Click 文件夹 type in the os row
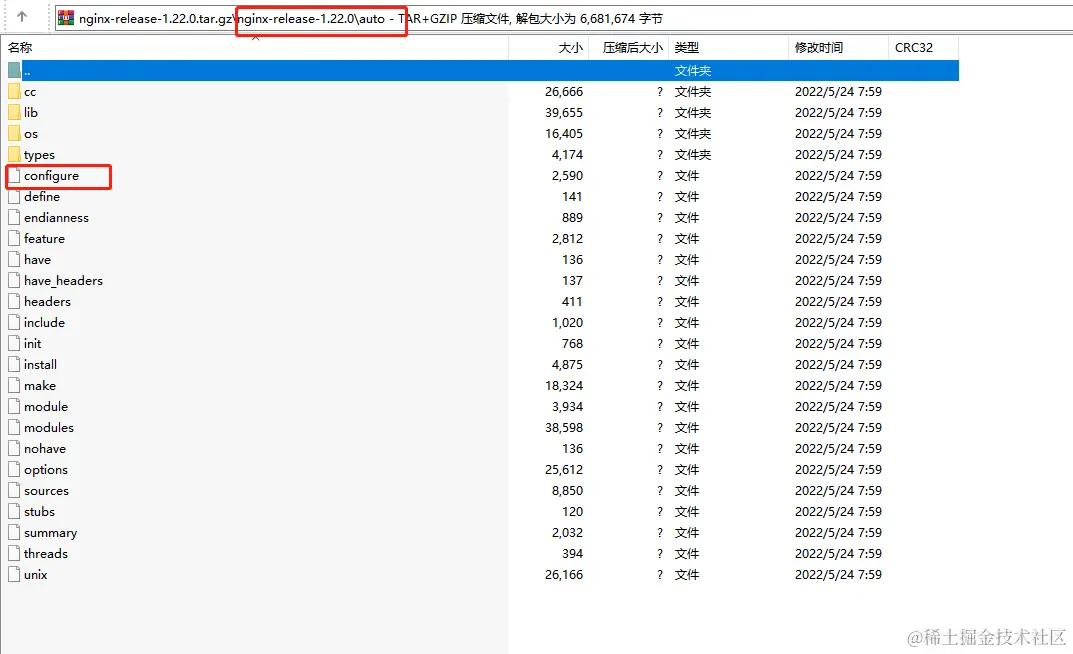Viewport: 1073px width, 654px height. coord(693,133)
